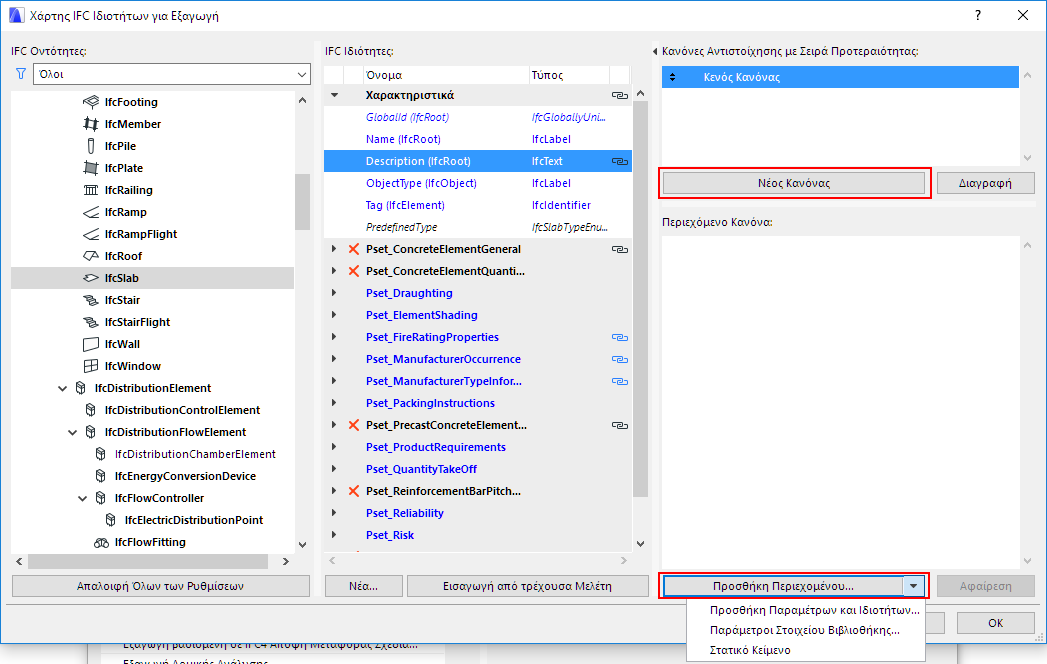Click the 'Διαγραφή' button

point(985,183)
